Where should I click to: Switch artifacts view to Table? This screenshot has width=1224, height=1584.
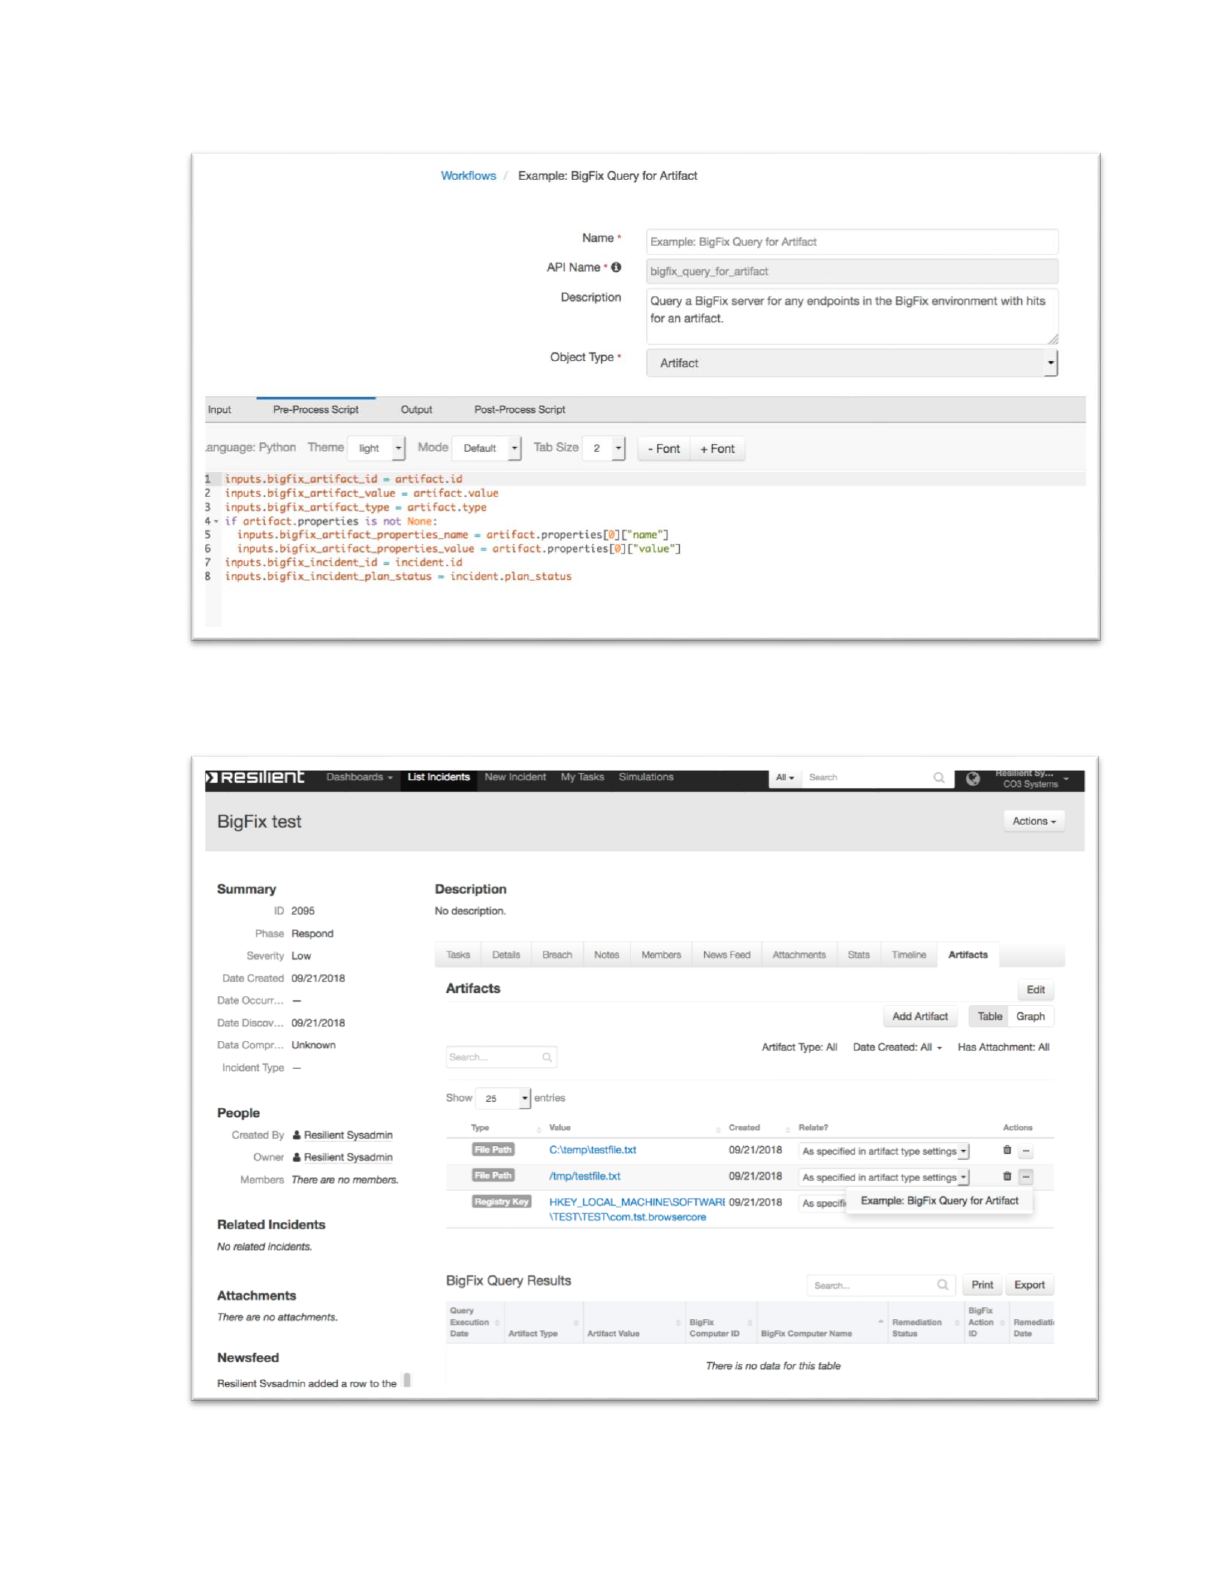989,1017
